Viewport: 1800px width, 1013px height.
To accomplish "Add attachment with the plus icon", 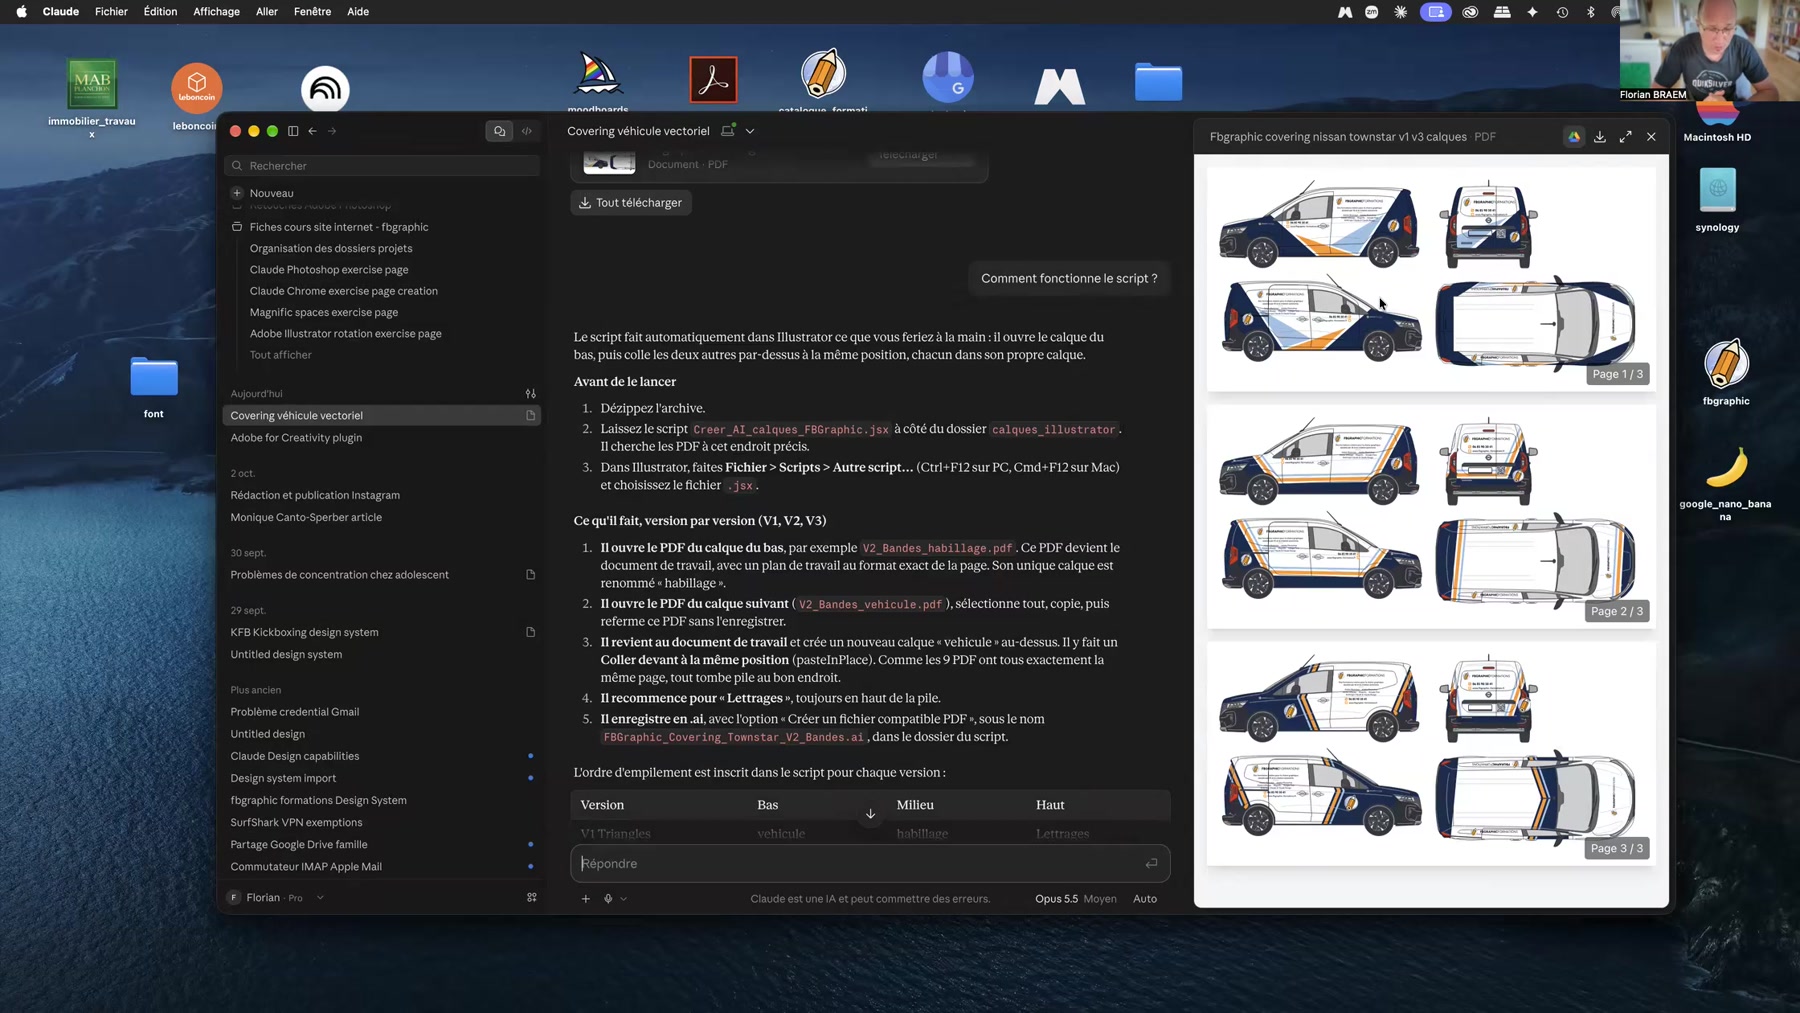I will (x=586, y=899).
